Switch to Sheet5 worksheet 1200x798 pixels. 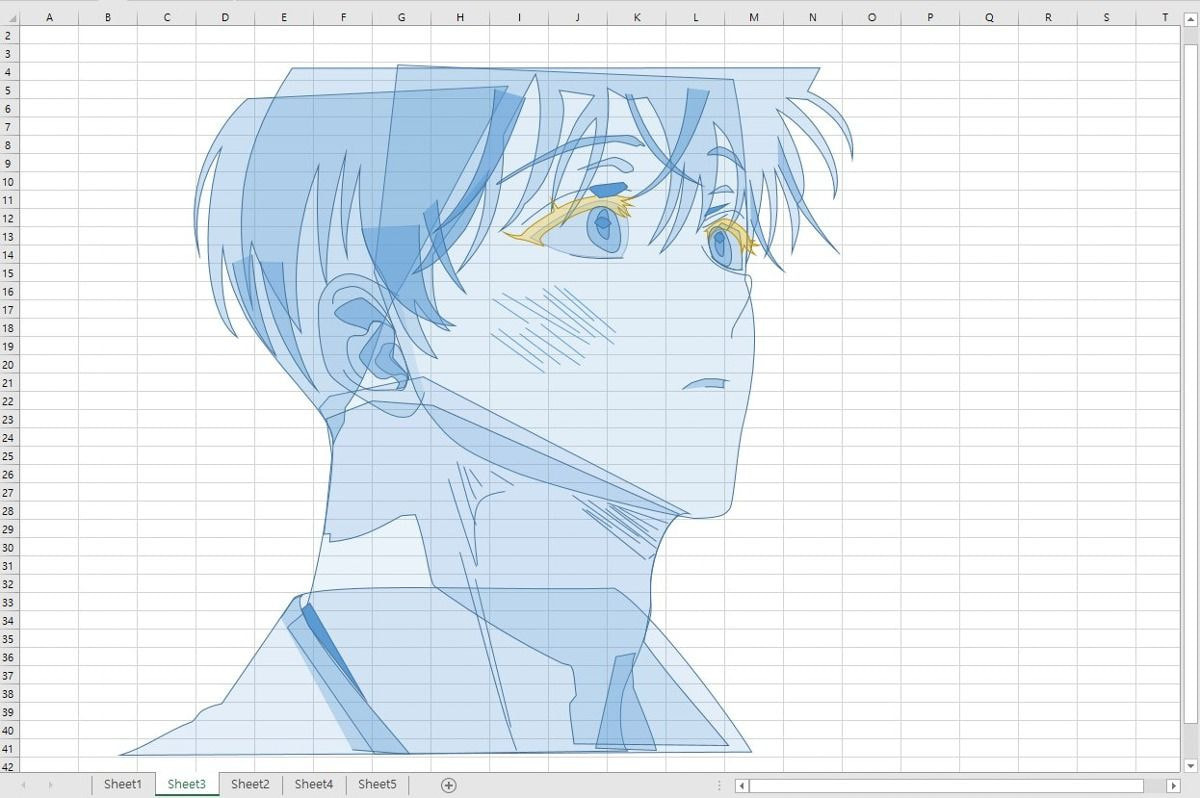coord(377,785)
